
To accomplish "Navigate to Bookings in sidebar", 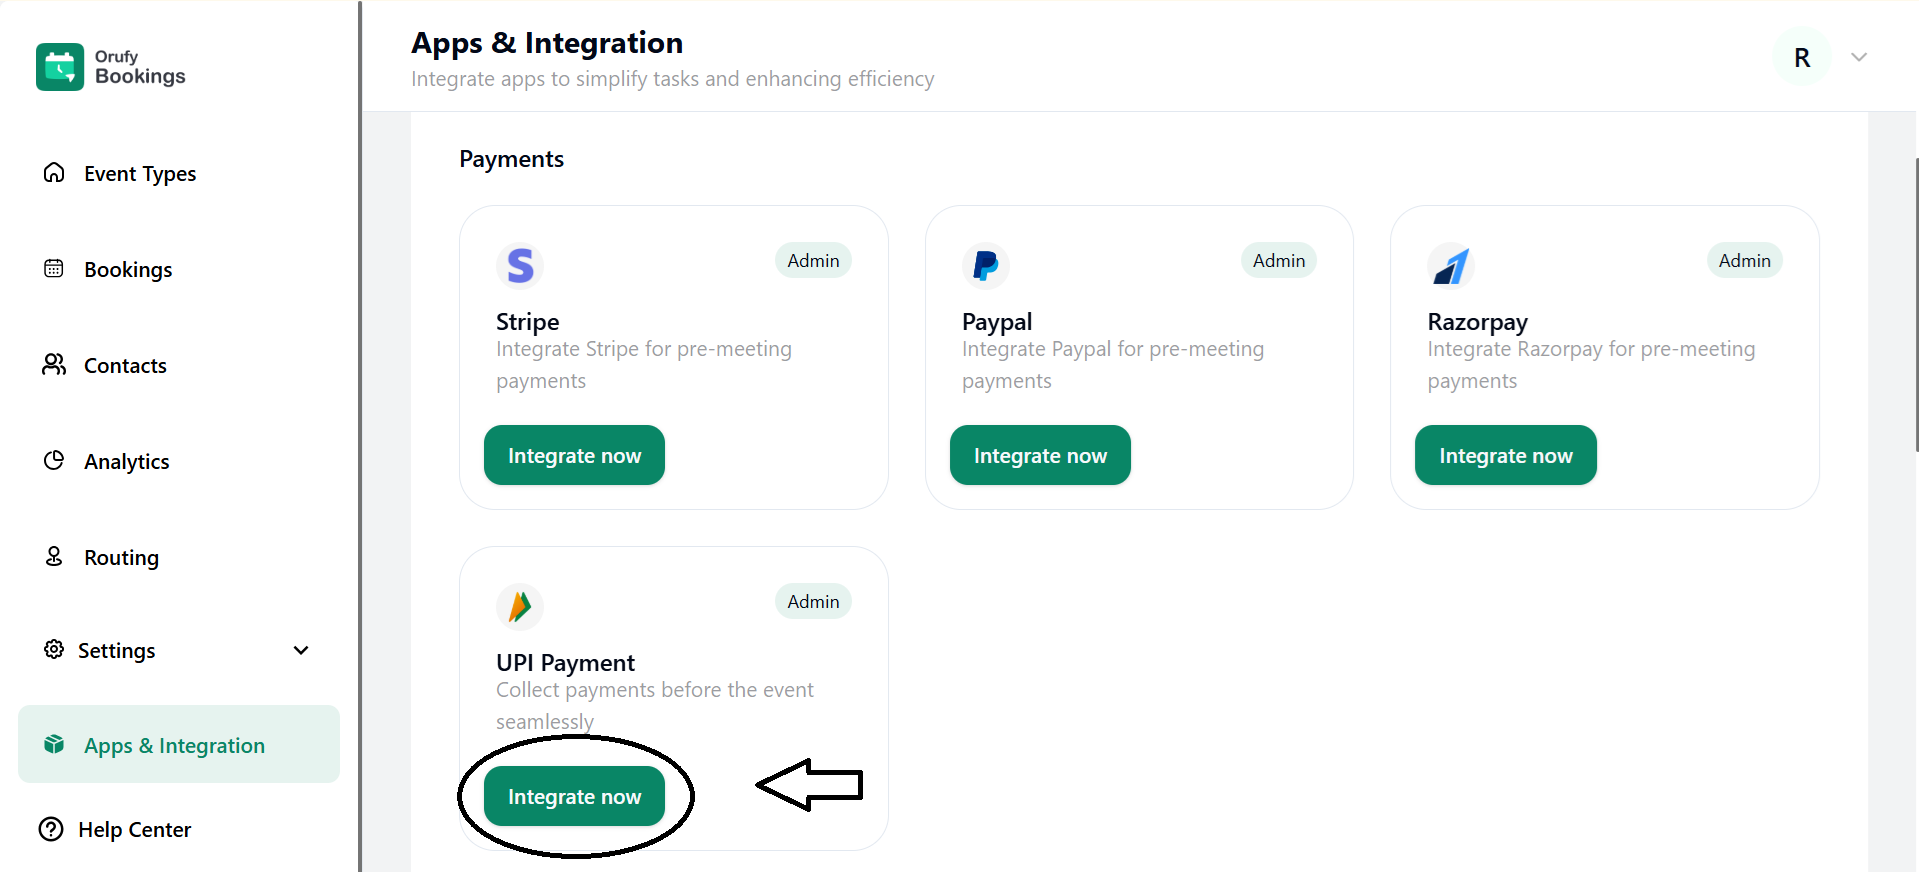I will pos(128,268).
